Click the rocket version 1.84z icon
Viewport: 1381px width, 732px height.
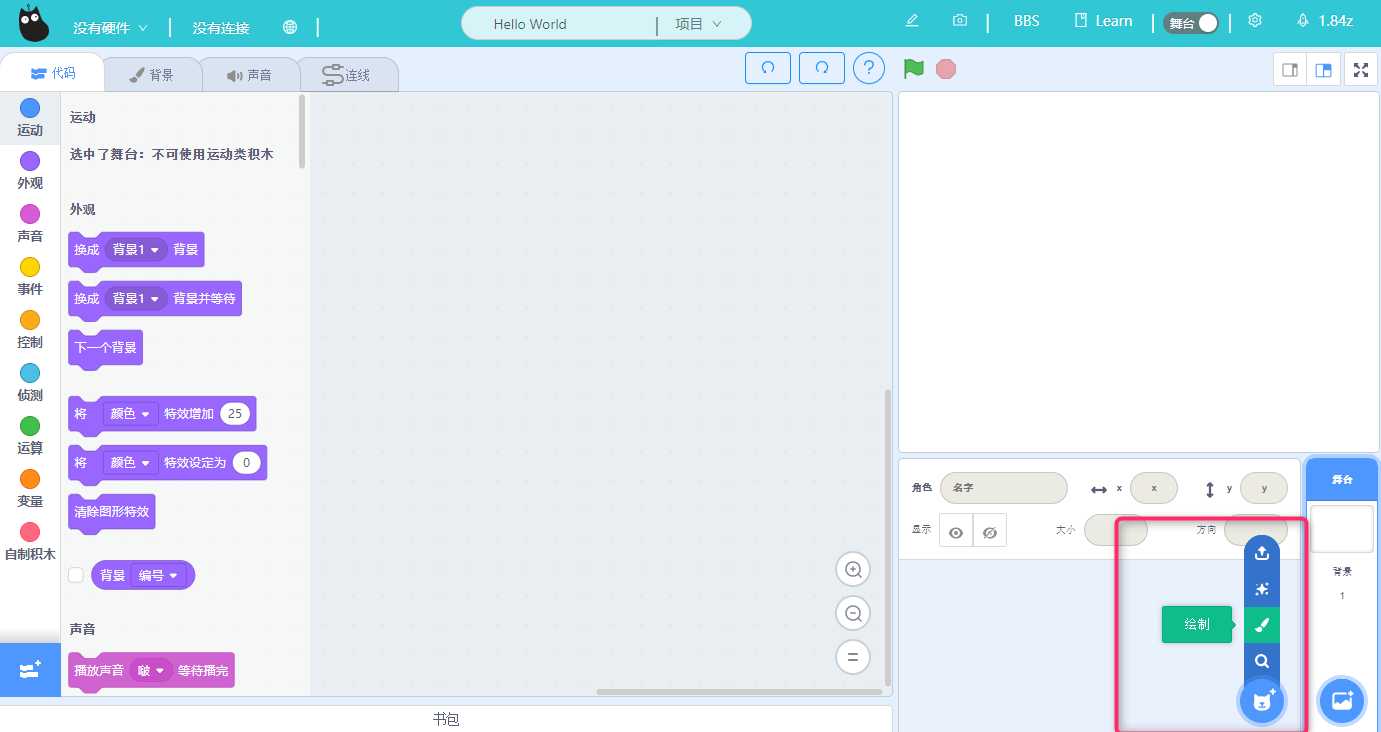click(x=1303, y=21)
